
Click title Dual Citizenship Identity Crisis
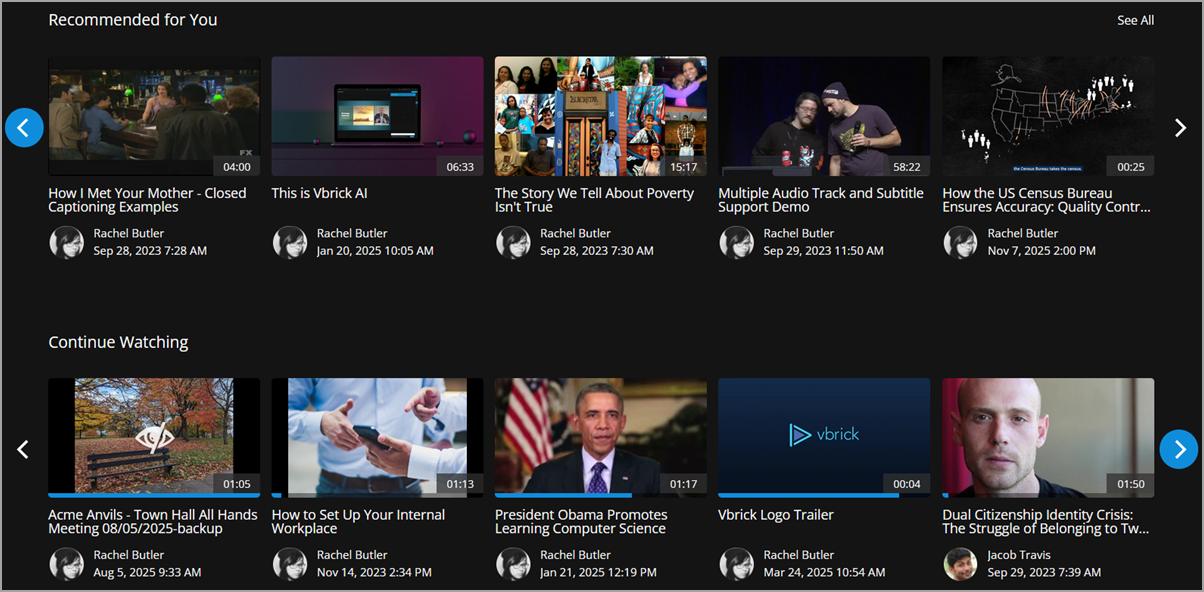(1044, 521)
